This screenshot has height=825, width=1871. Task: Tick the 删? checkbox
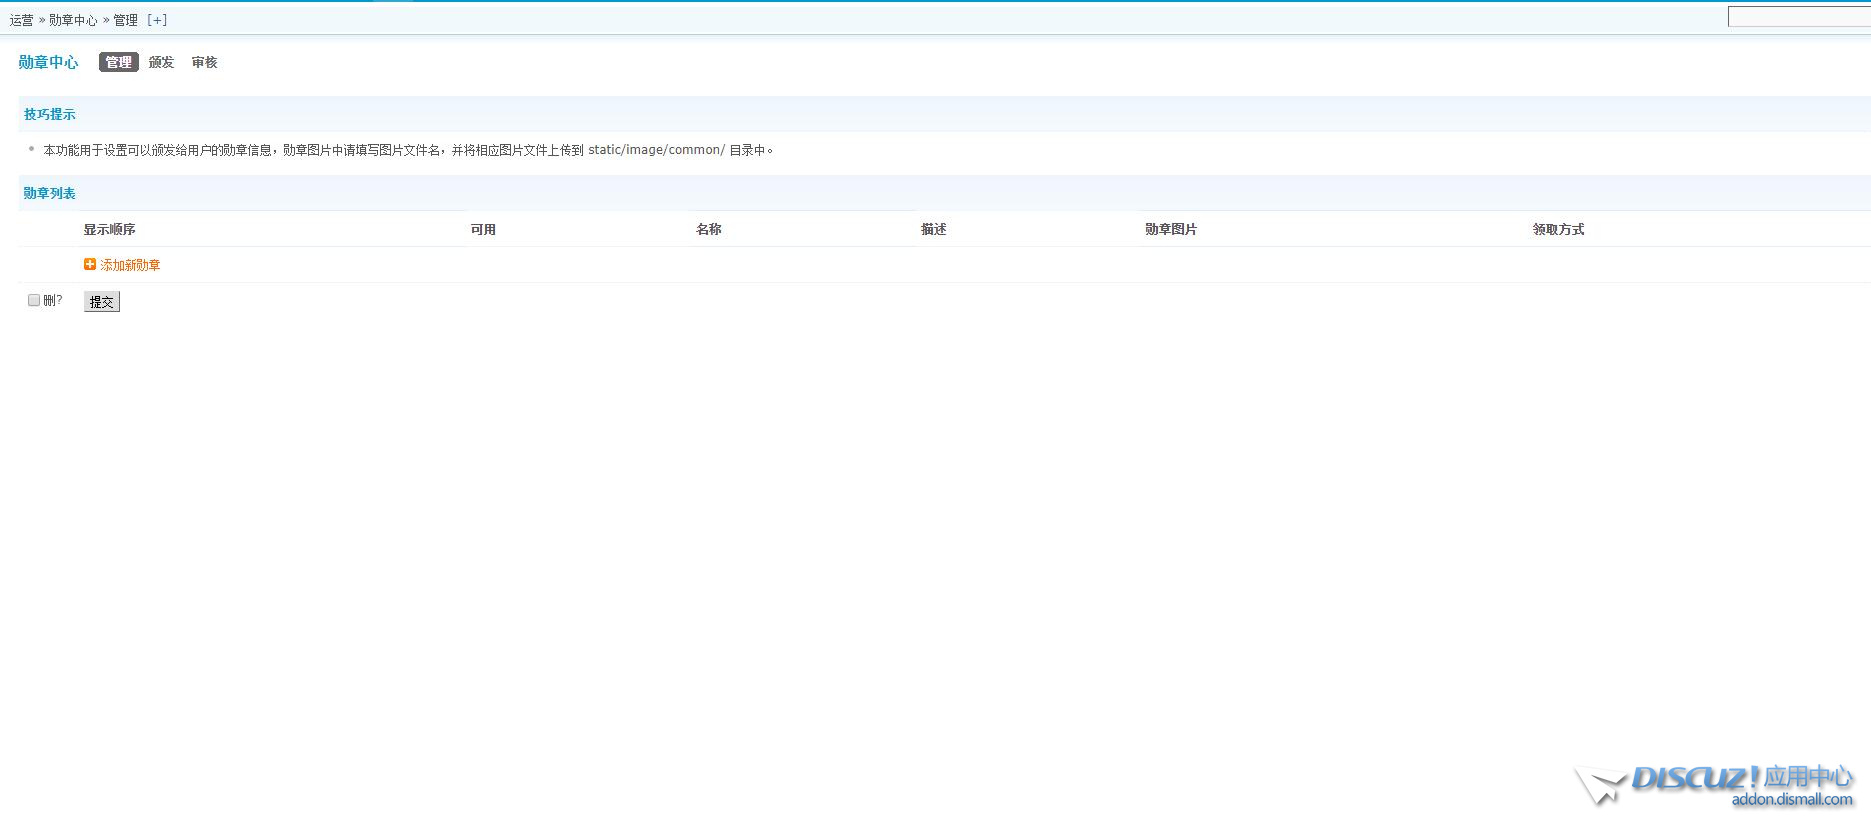(x=34, y=300)
